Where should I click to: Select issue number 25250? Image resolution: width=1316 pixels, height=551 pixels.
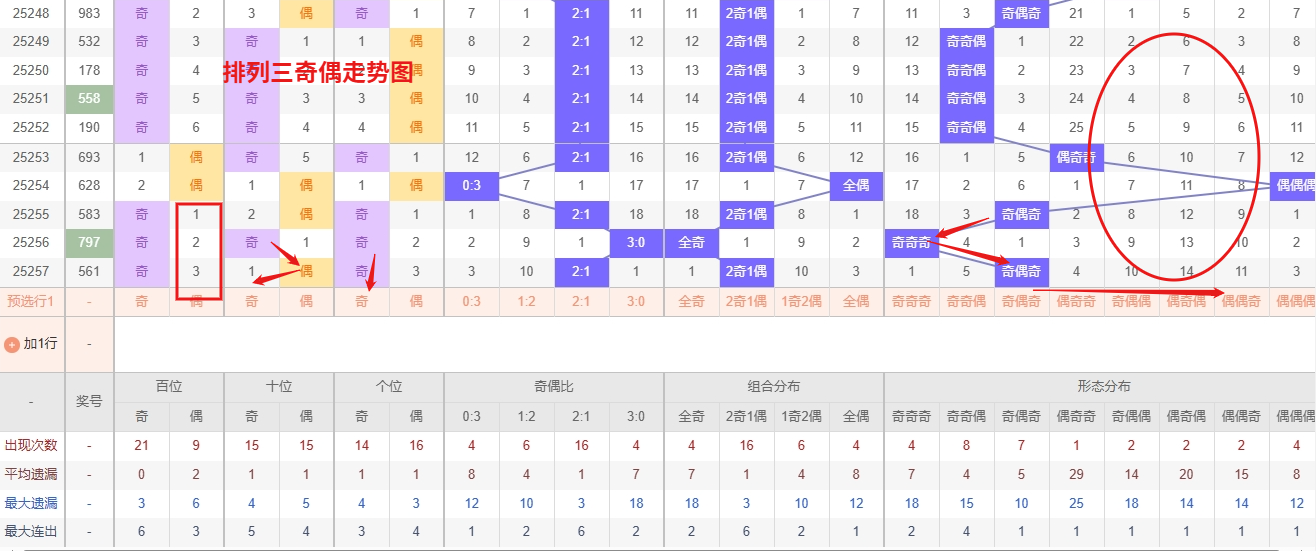point(32,70)
